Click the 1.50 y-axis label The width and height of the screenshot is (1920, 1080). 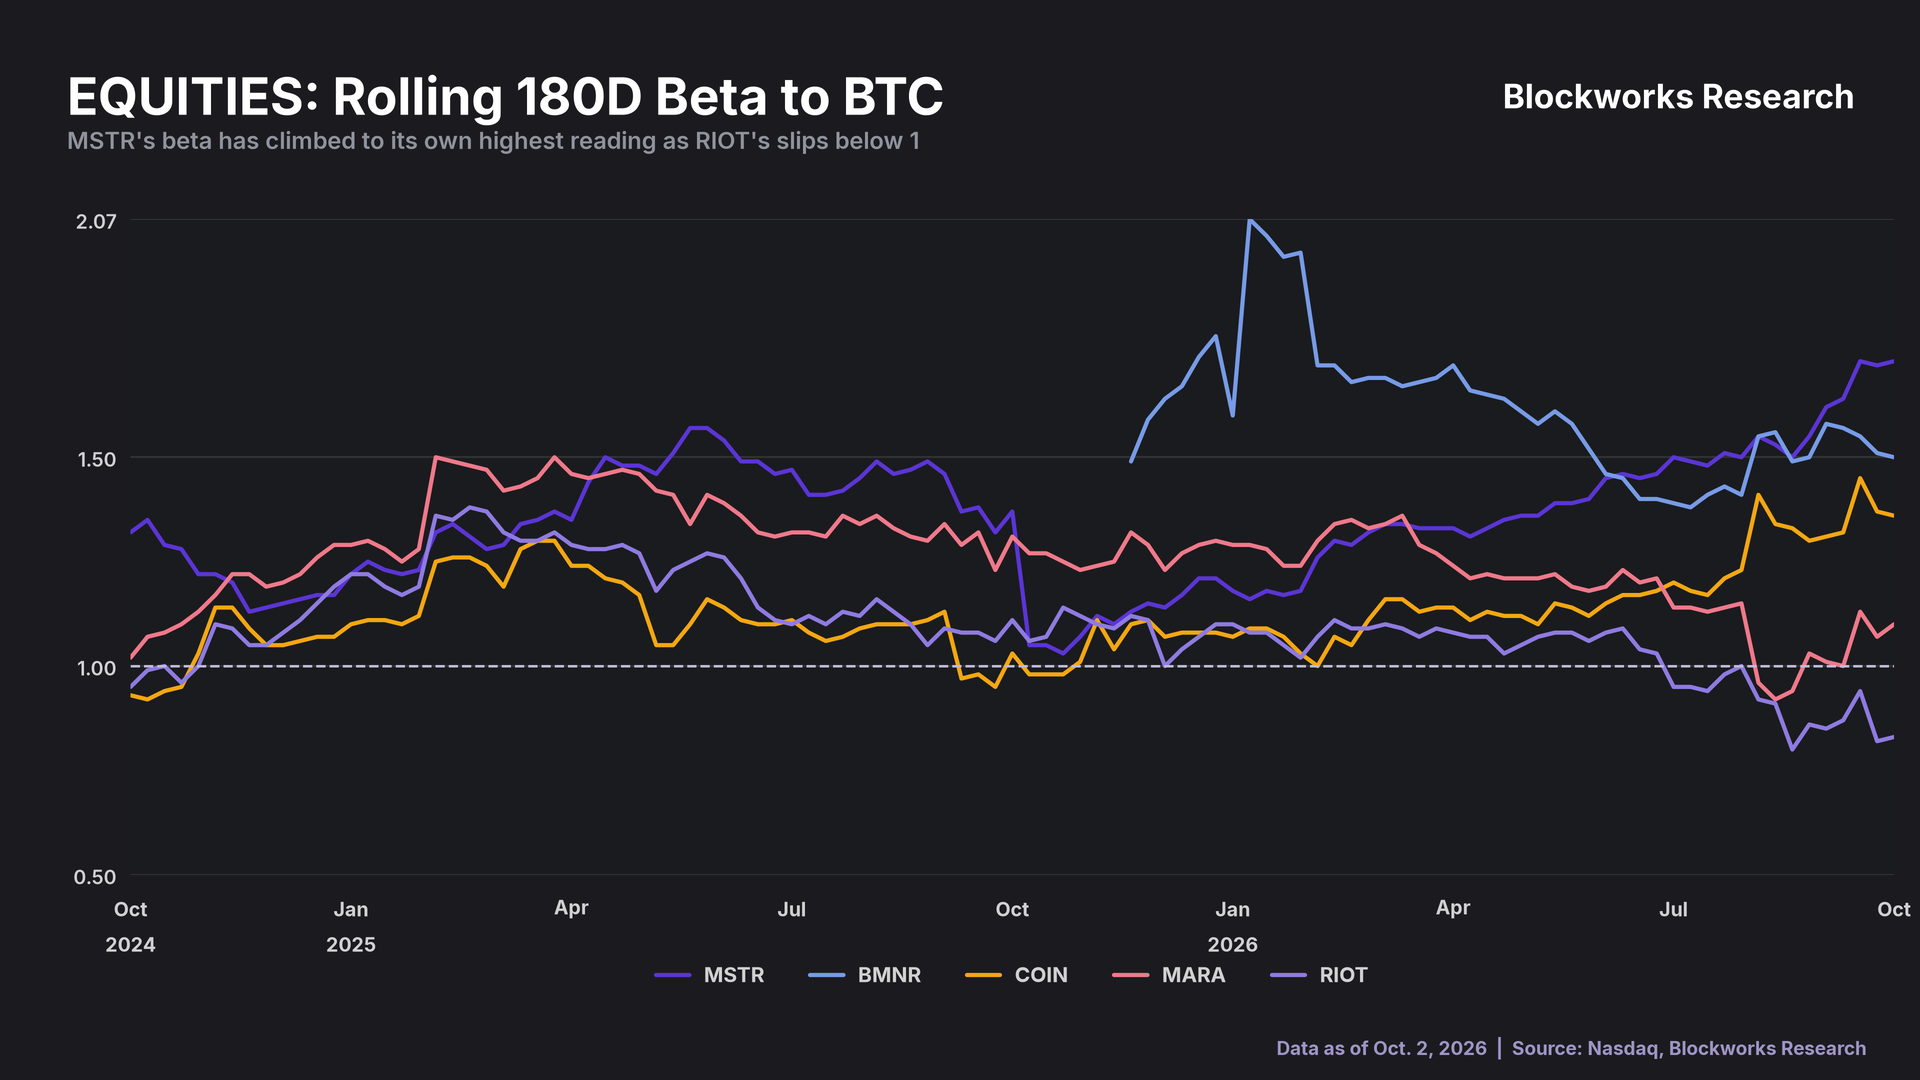[x=96, y=459]
